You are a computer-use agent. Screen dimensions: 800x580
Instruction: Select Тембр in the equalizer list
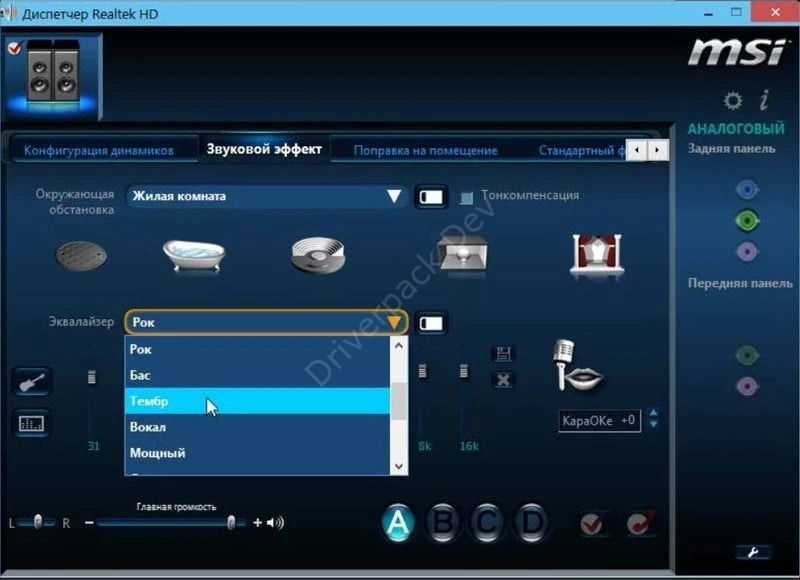[257, 401]
